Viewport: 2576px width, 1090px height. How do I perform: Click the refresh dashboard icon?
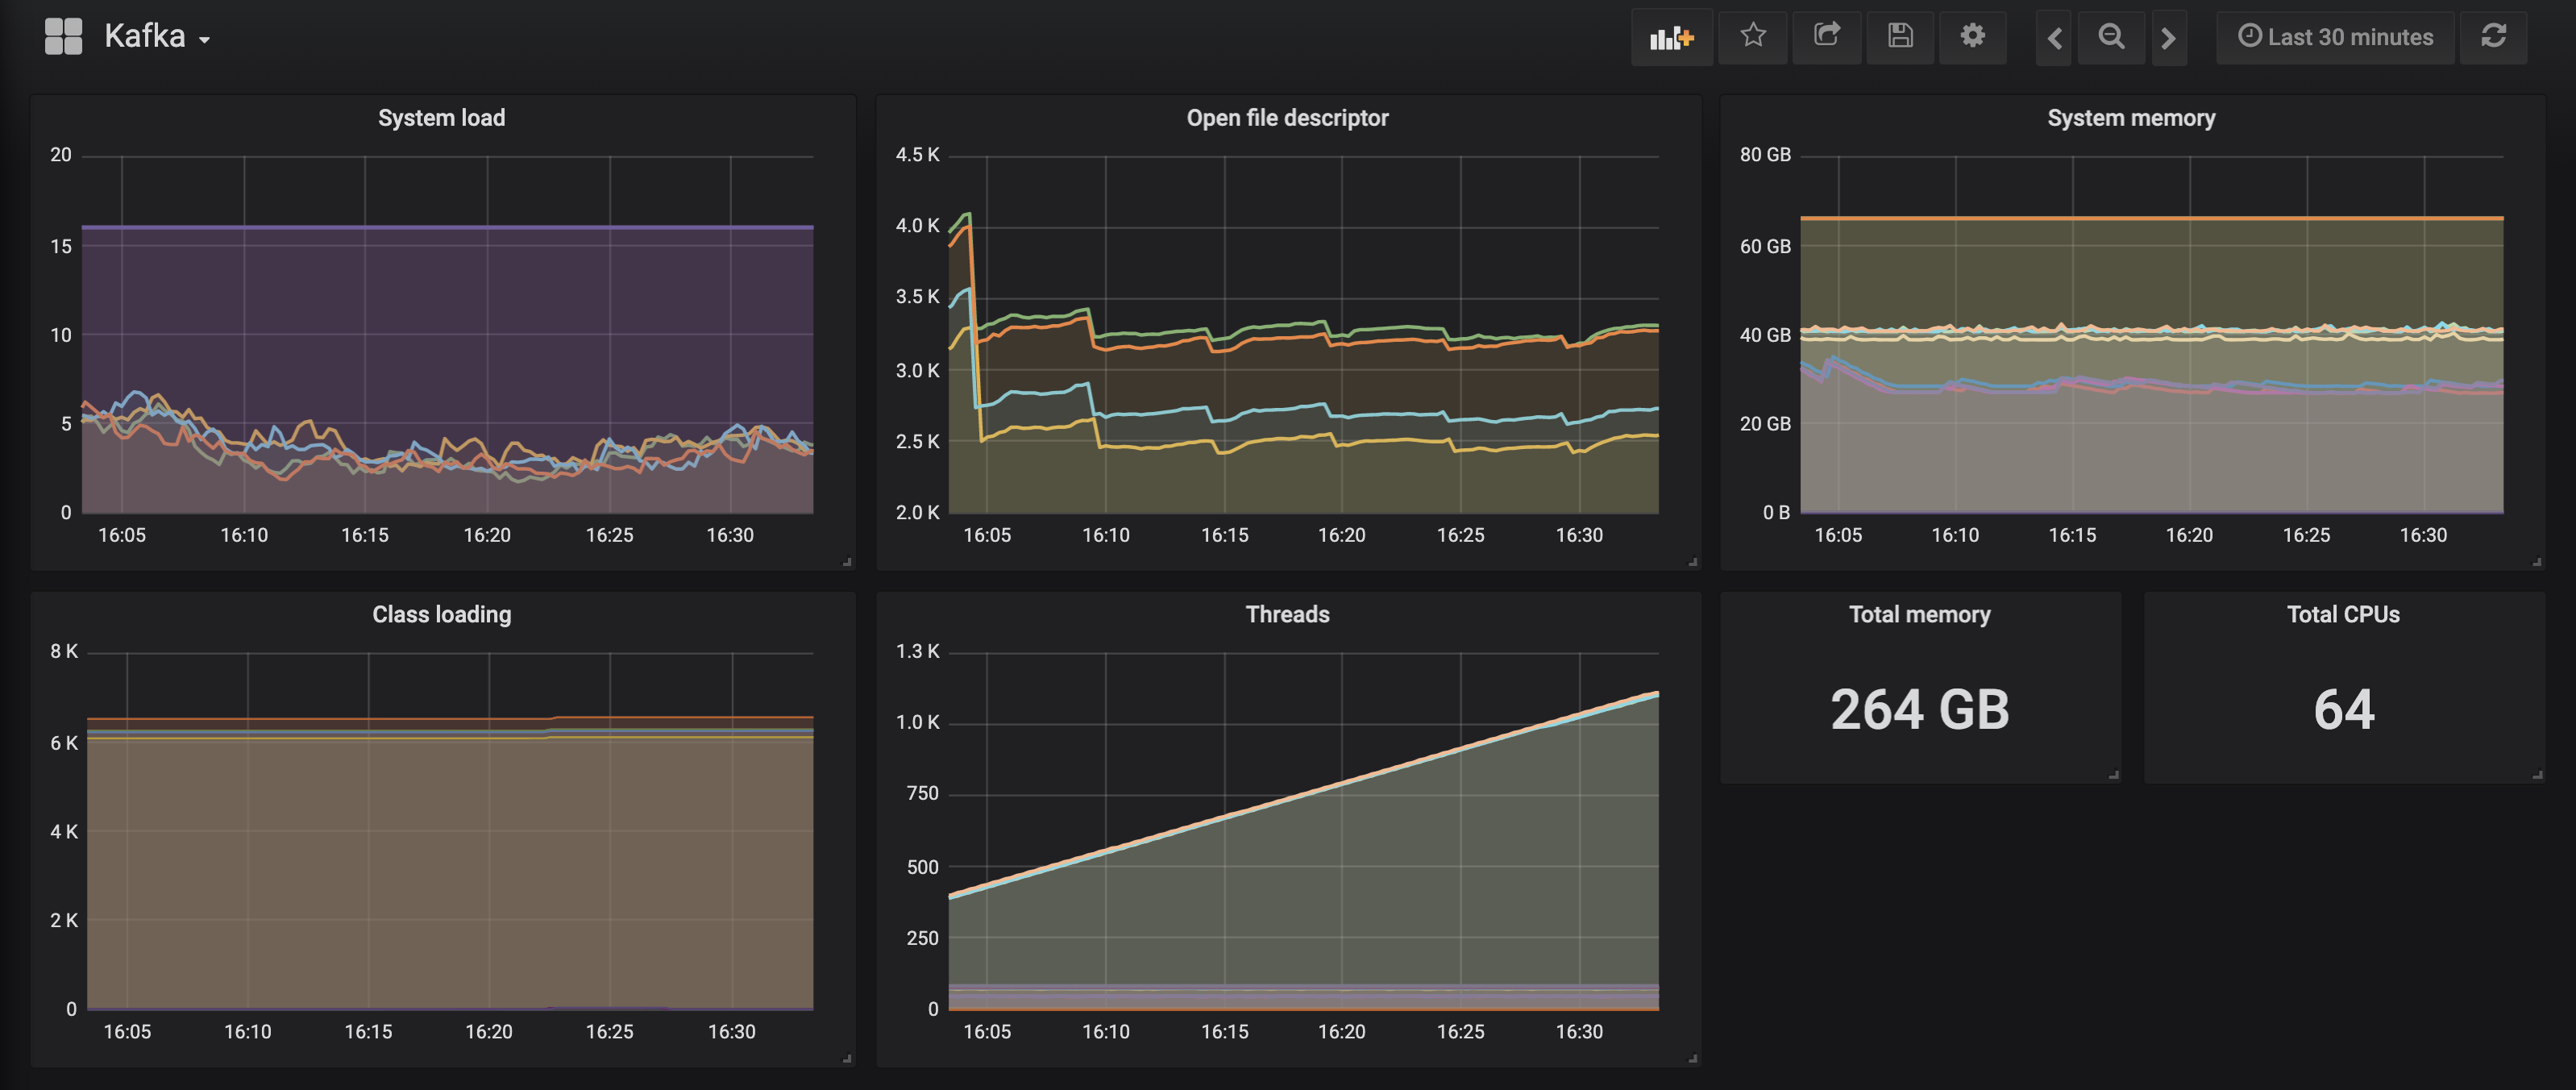click(x=2493, y=36)
